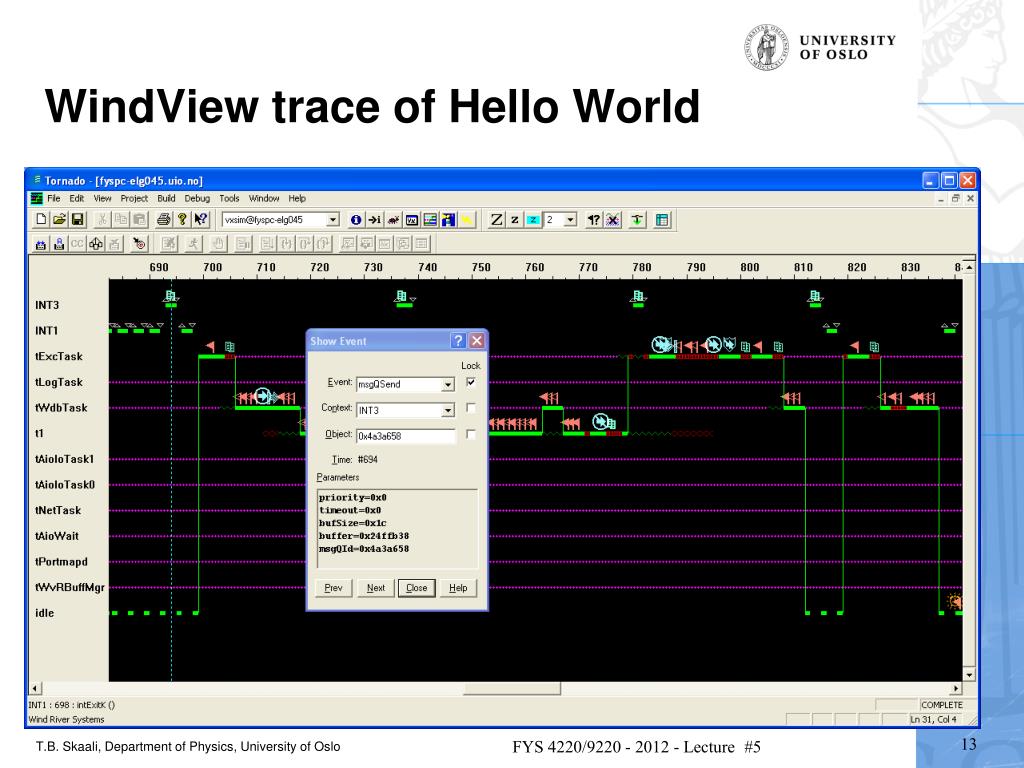The width and height of the screenshot is (1024, 768).
Task: Click the INT3 event marker near time 735
Action: click(x=402, y=298)
